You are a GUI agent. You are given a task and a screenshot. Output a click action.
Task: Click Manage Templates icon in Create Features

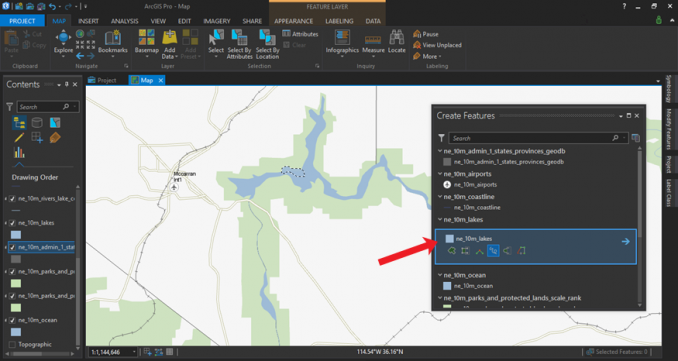pos(635,138)
